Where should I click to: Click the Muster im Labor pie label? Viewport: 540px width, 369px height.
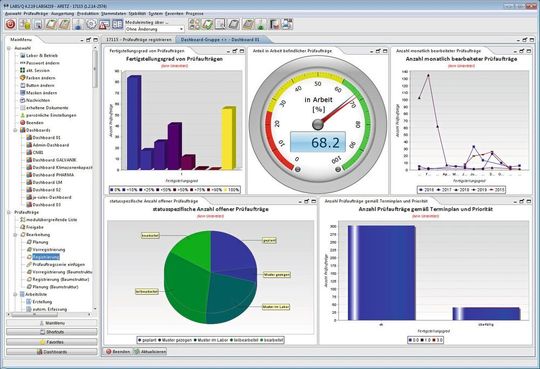[x=276, y=307]
